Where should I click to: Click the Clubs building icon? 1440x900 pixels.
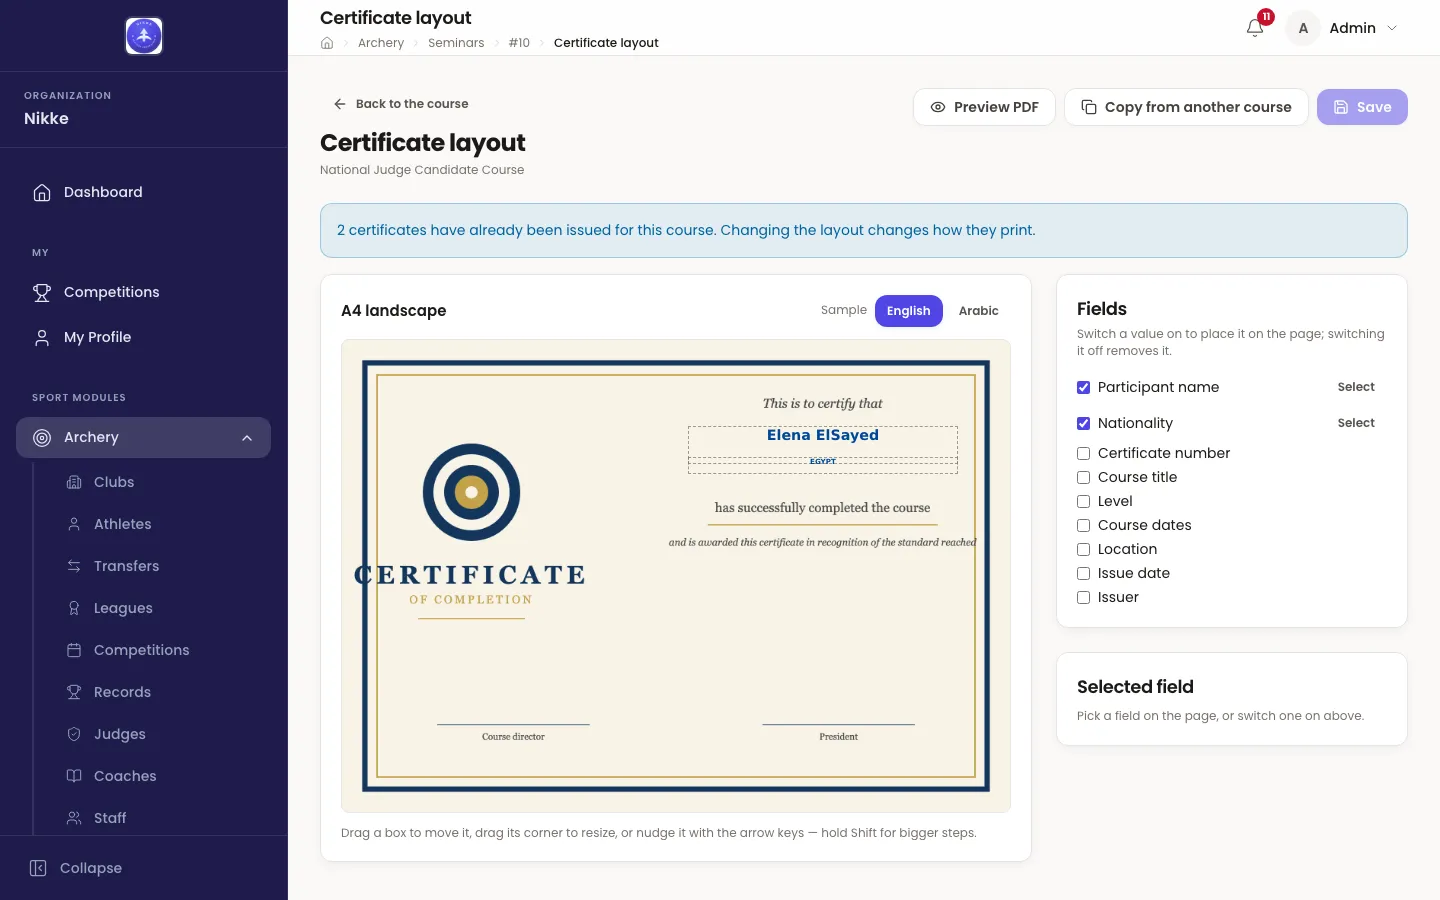click(x=74, y=482)
